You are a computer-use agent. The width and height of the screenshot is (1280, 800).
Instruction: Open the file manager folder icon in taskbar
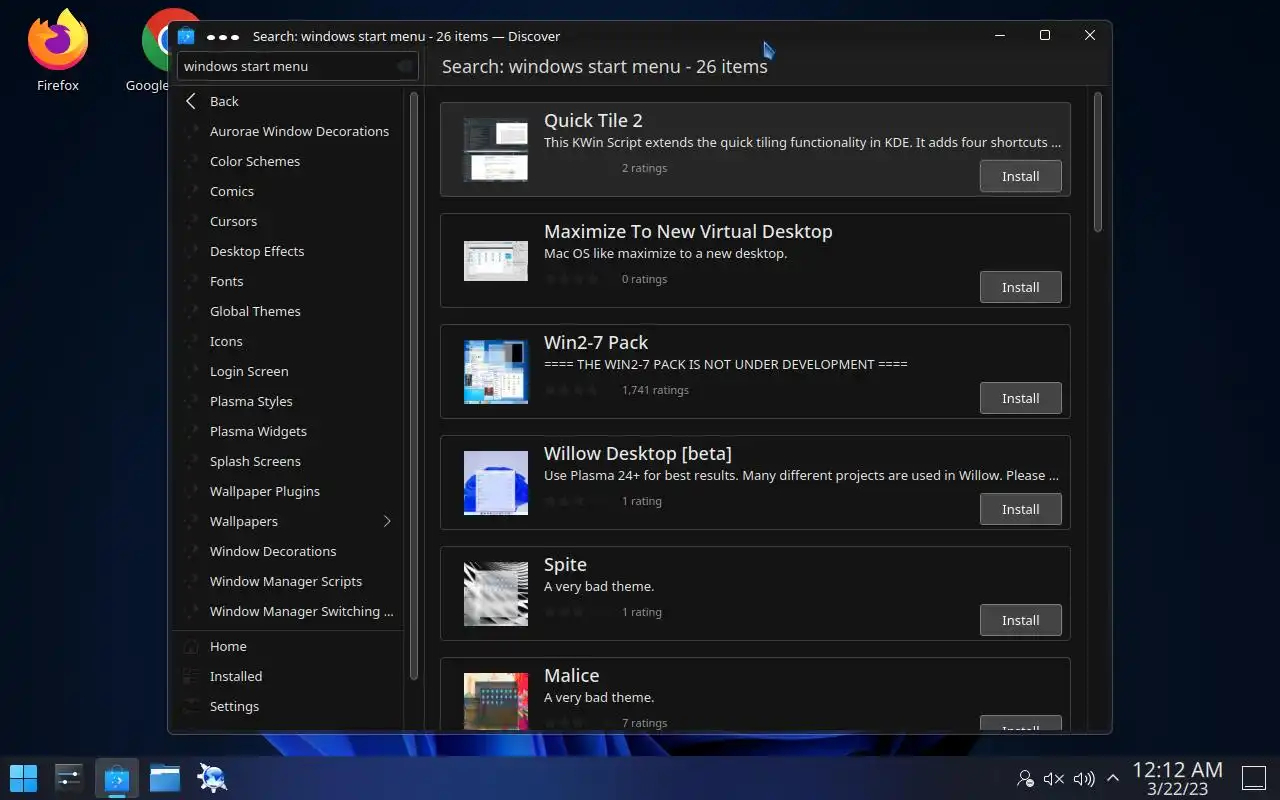pyautogui.click(x=165, y=777)
